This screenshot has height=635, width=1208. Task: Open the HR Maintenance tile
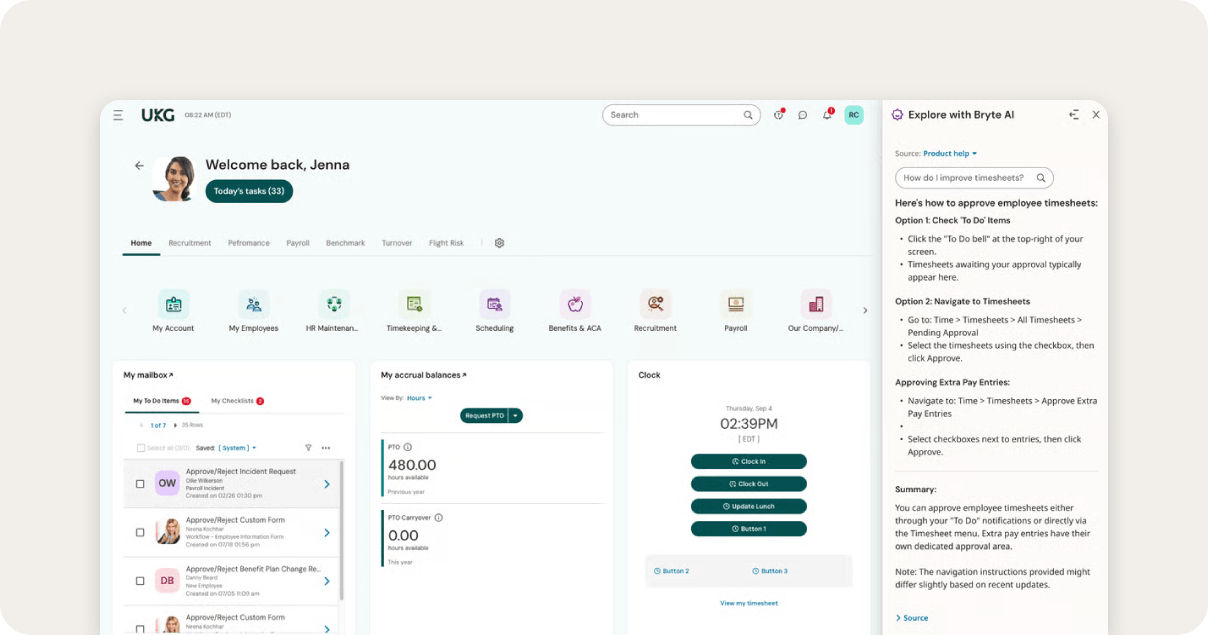[x=334, y=312]
